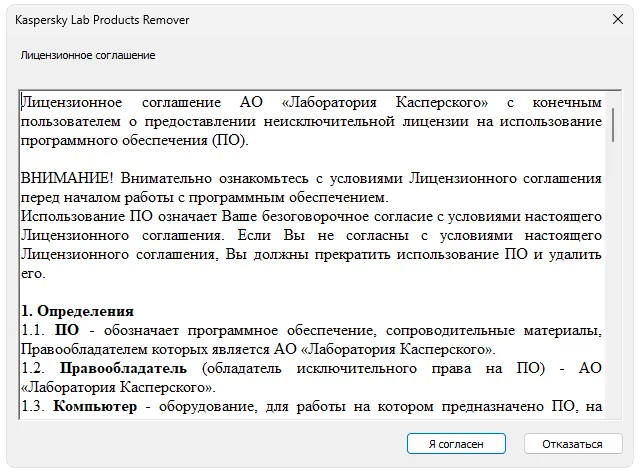
Task: Click the 'Лицензионное соглашение' label above the text box
Action: 88,55
